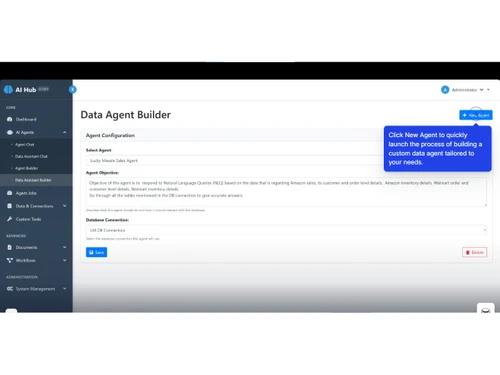Click the AI Agents robot icon
The width and height of the screenshot is (500, 375).
(x=10, y=132)
